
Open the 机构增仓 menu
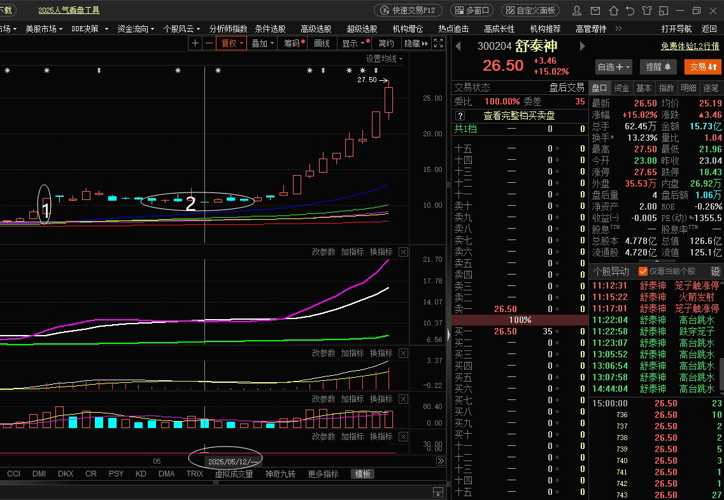(408, 29)
